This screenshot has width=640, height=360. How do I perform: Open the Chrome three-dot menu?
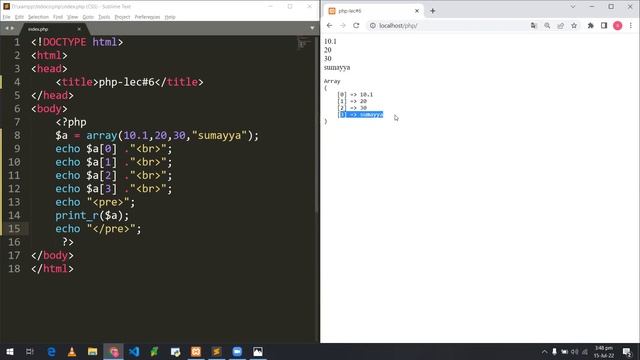(631, 25)
